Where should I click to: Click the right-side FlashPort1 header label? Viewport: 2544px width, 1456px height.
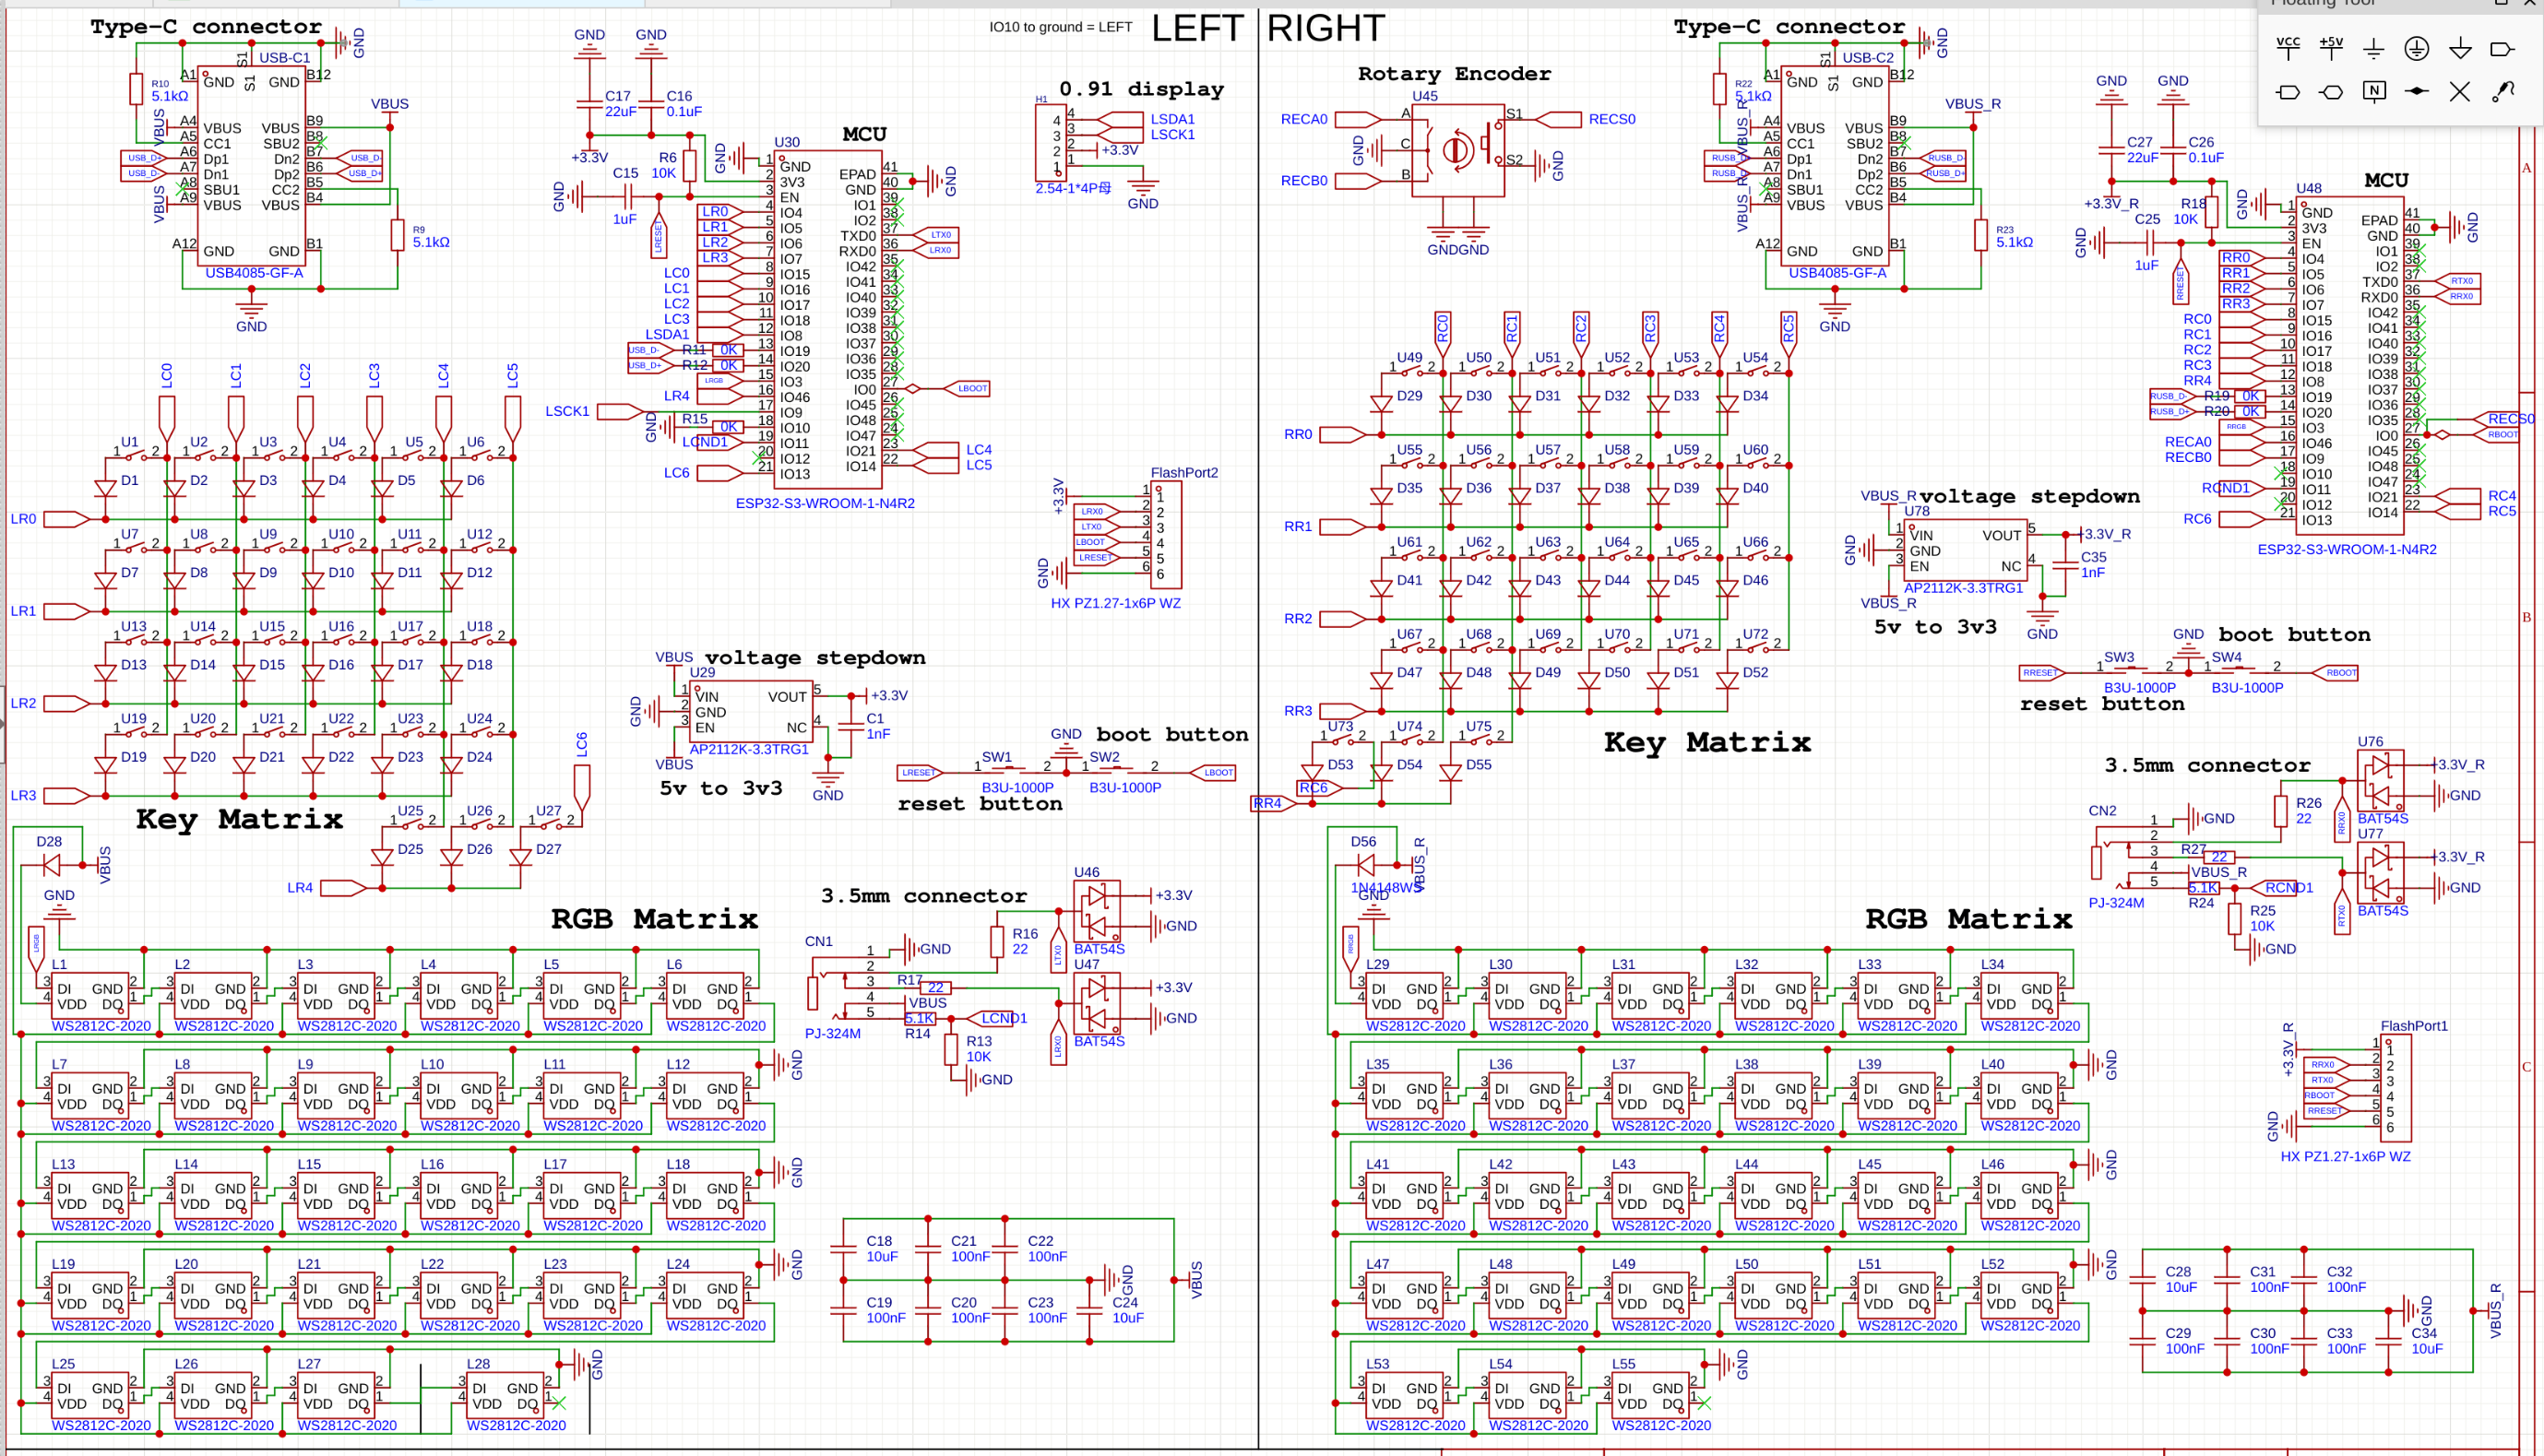tap(2413, 1026)
